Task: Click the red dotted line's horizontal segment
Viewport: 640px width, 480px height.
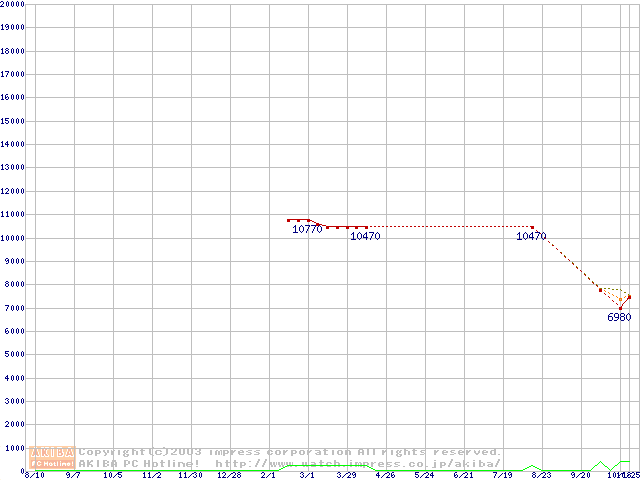Action: click(450, 227)
